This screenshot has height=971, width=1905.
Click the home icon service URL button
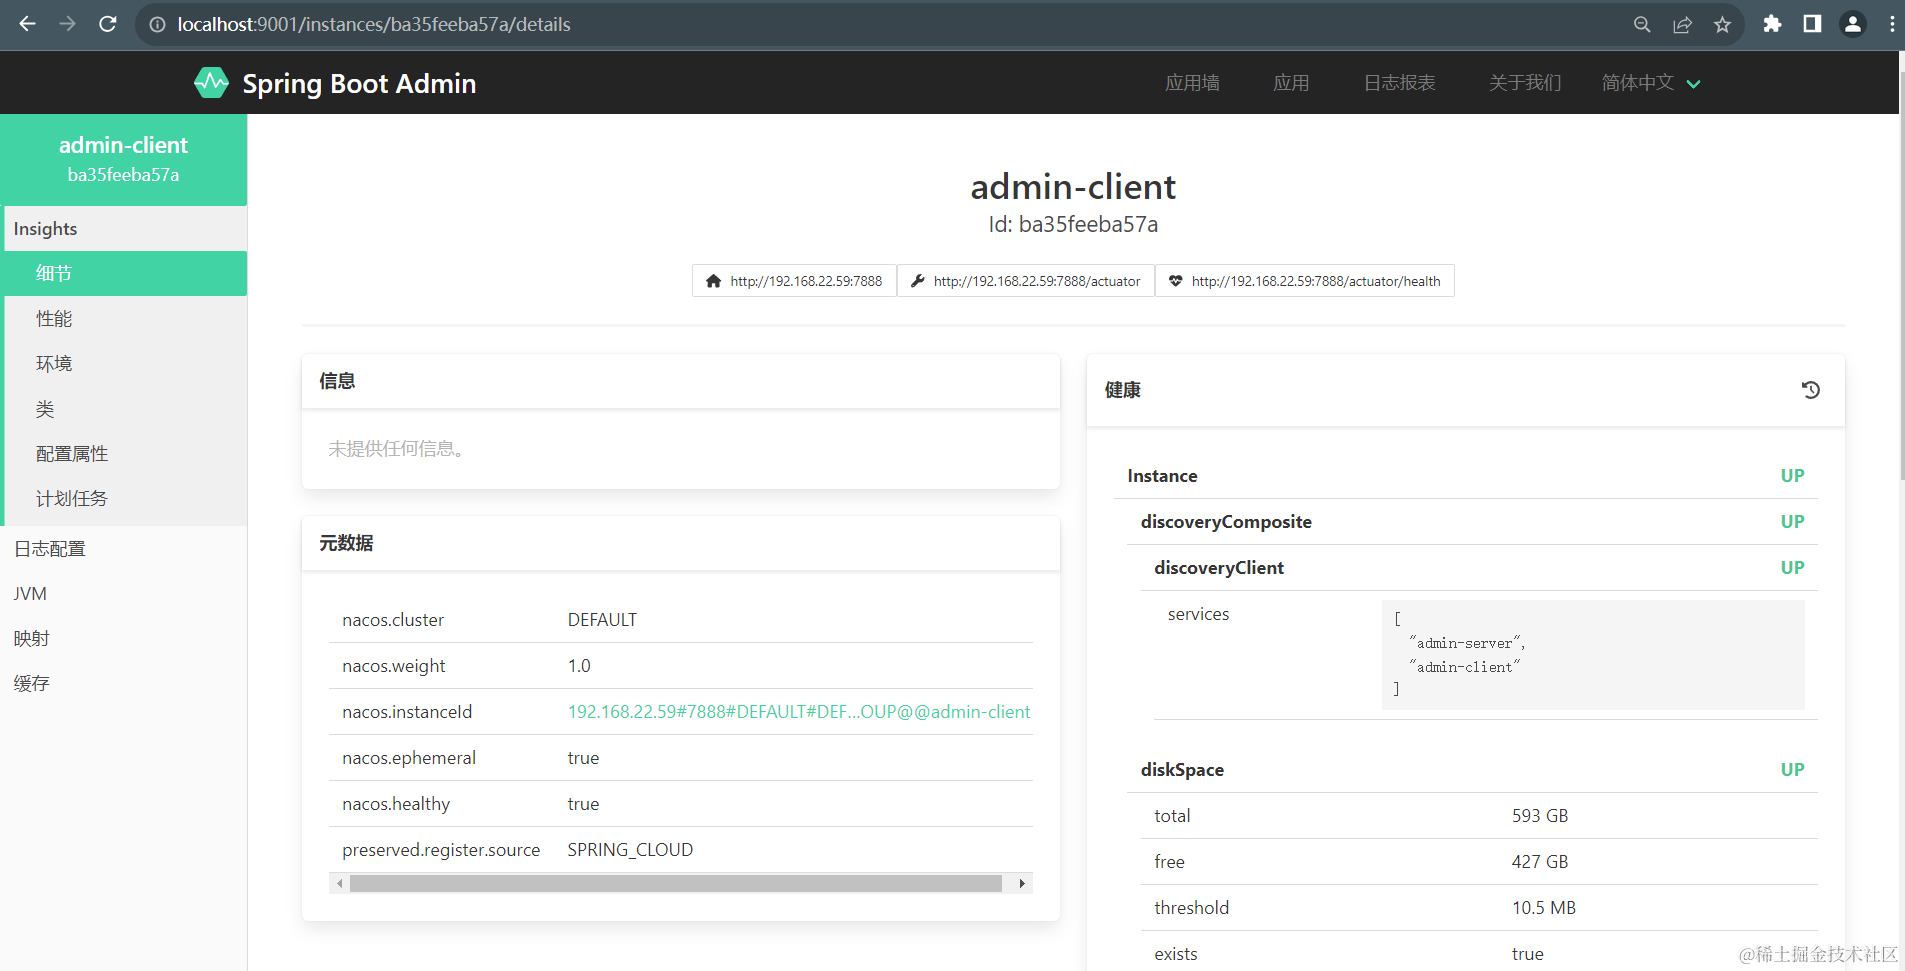(x=794, y=281)
